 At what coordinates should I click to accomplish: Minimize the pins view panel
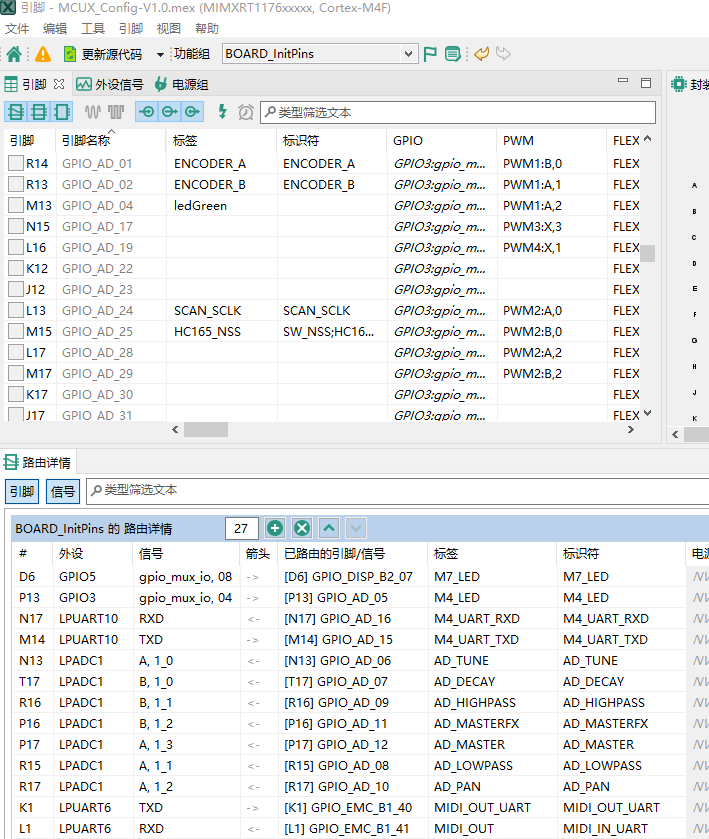[x=623, y=81]
